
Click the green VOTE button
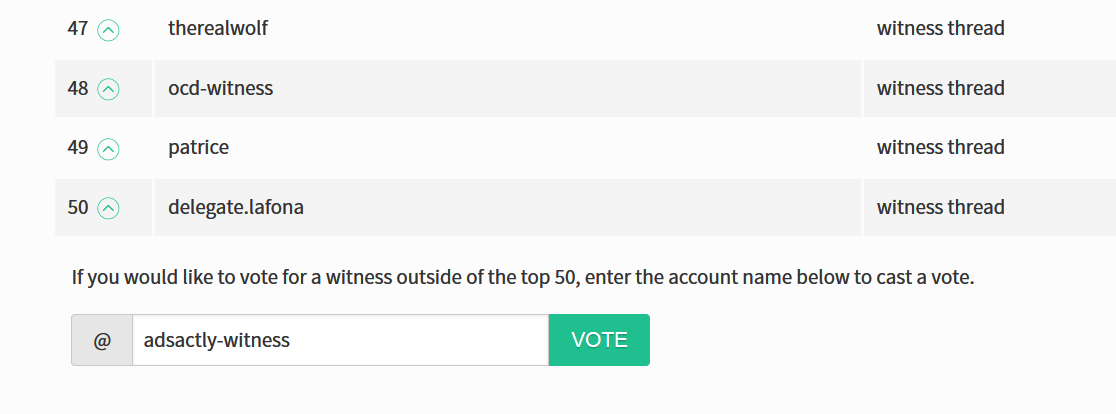pos(599,340)
